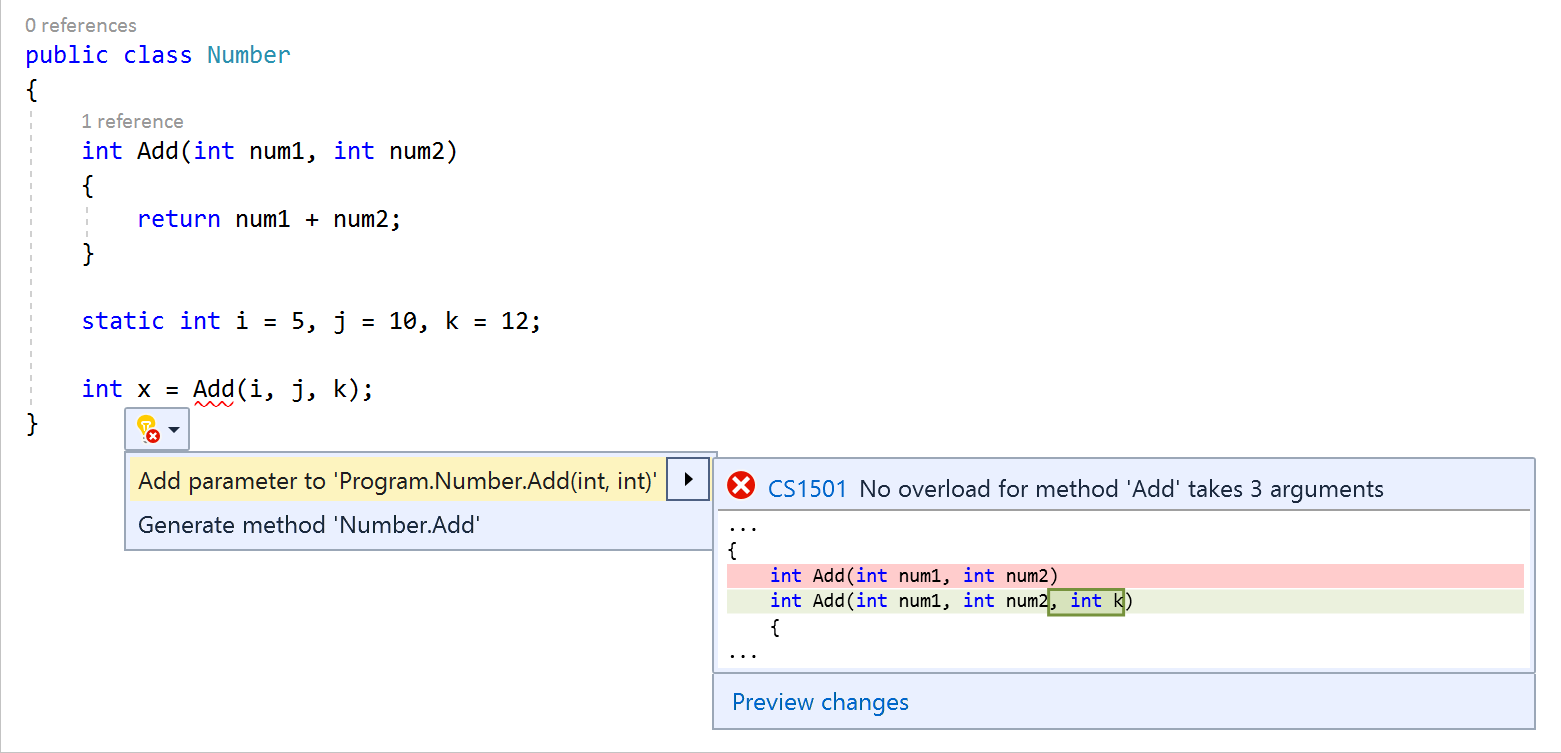Image resolution: width=1561 pixels, height=753 pixels.
Task: Click the red error circle icon beside CS1501
Action: 741,486
